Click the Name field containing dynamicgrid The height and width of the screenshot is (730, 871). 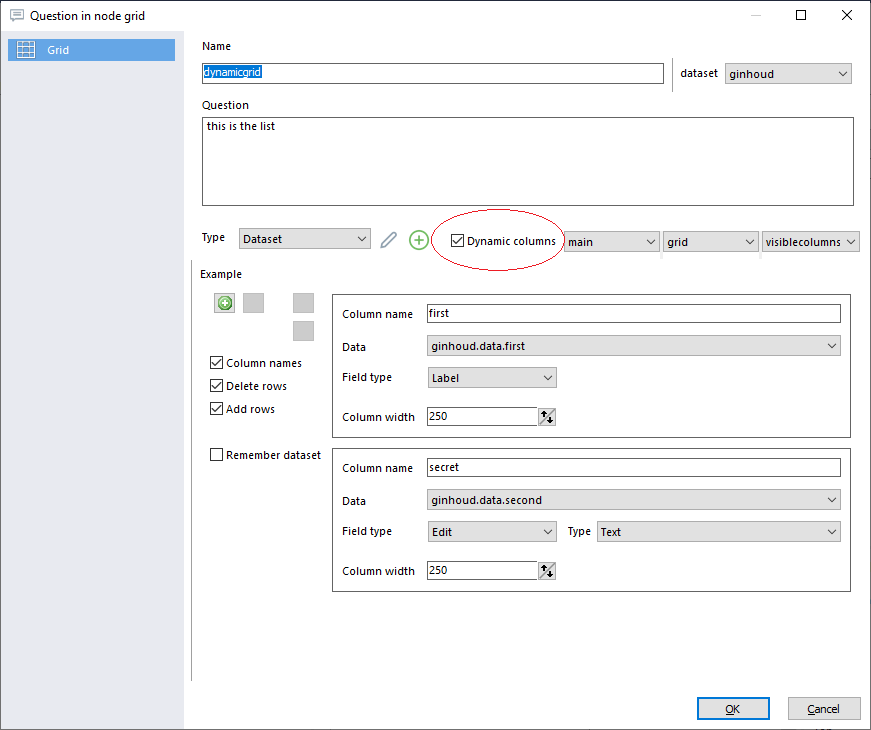(433, 73)
